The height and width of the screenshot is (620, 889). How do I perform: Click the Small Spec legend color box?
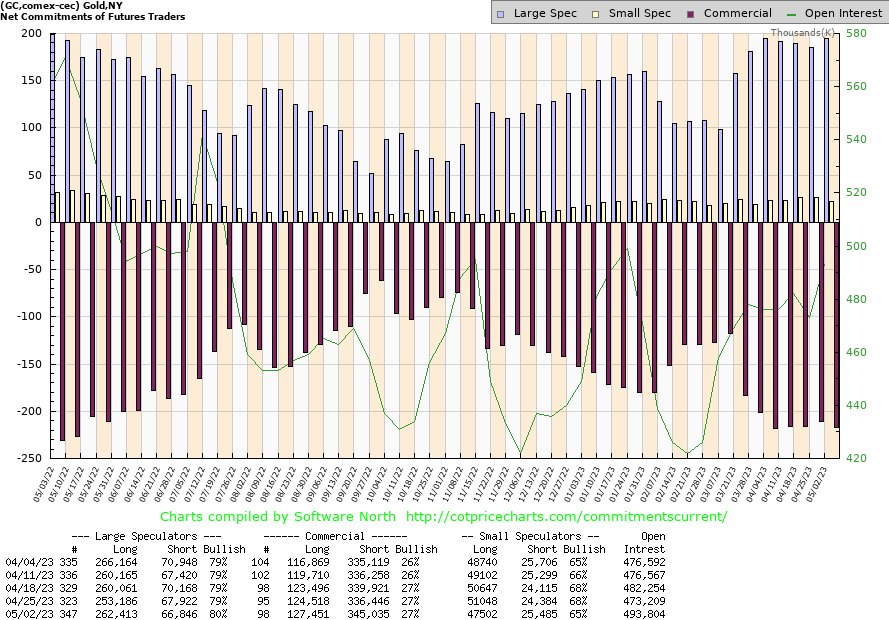click(x=597, y=14)
